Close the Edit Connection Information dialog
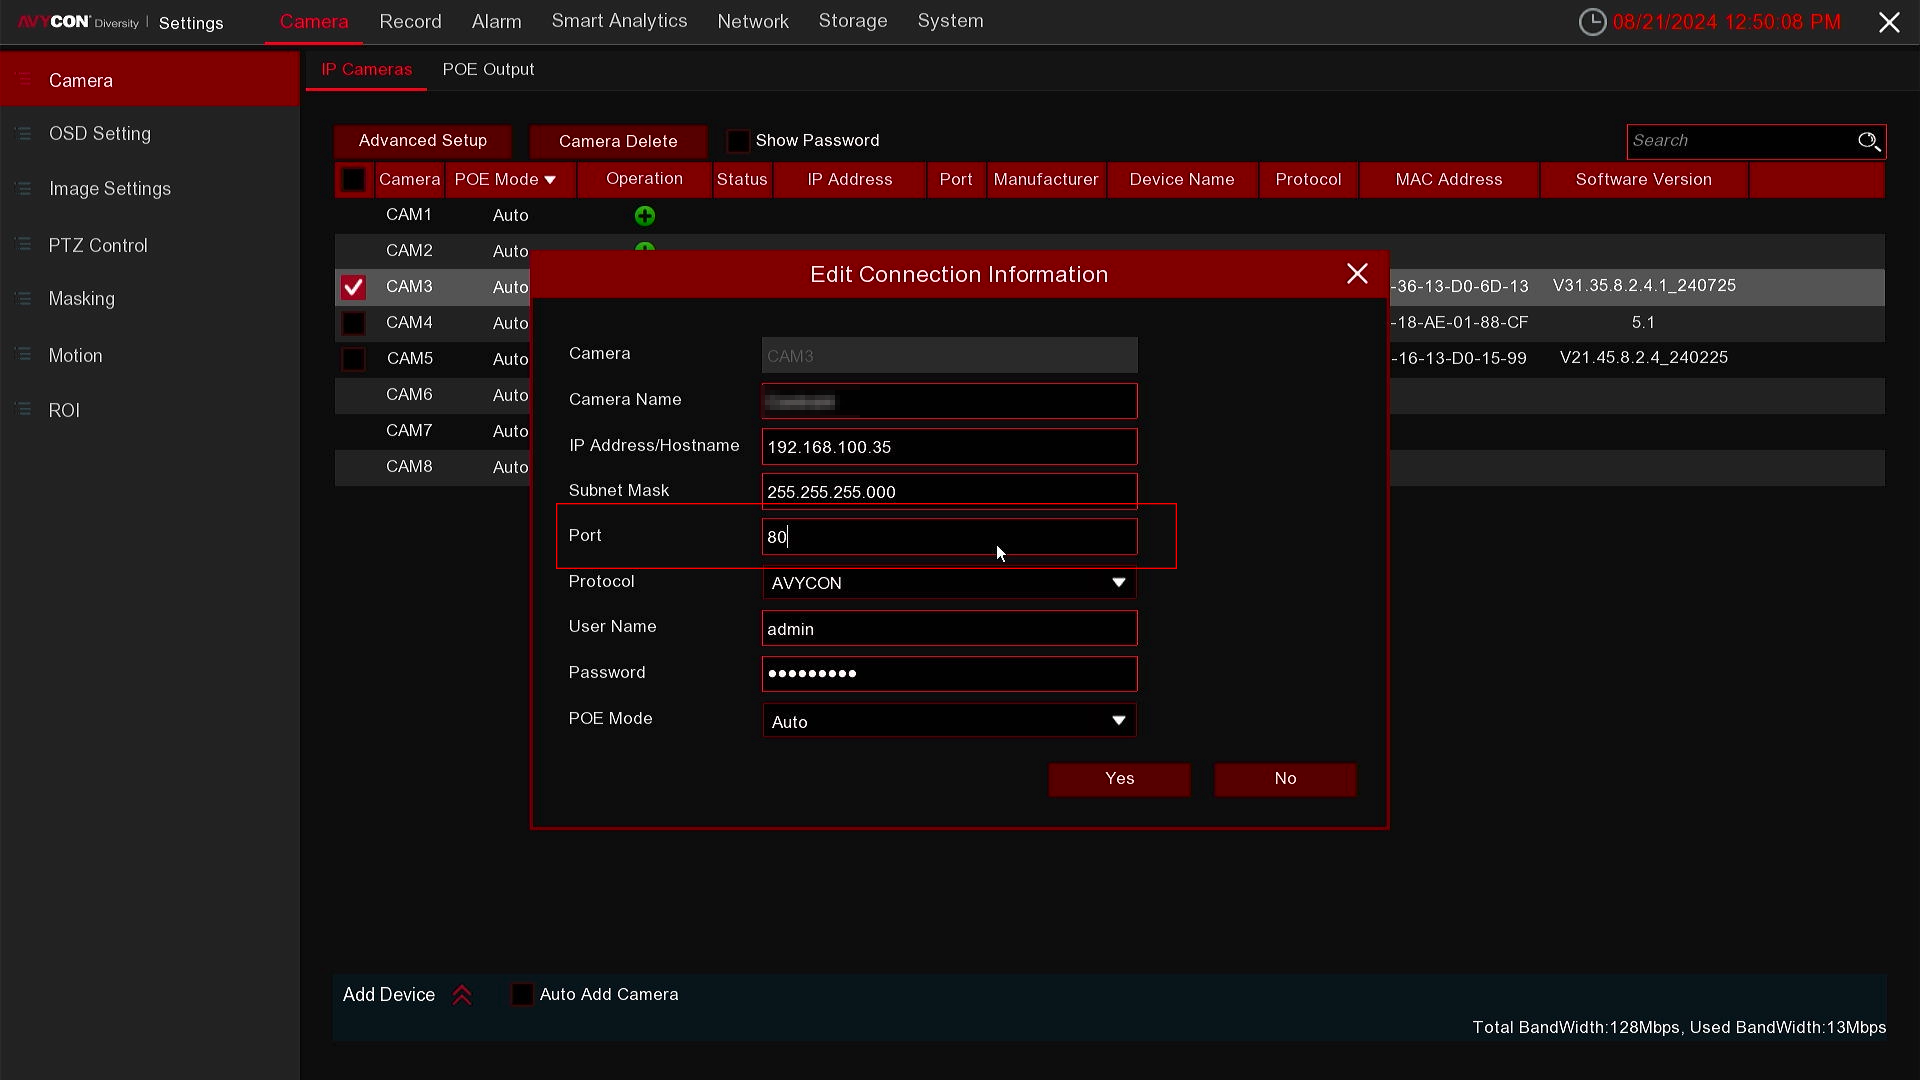The width and height of the screenshot is (1920, 1080). [x=1357, y=274]
